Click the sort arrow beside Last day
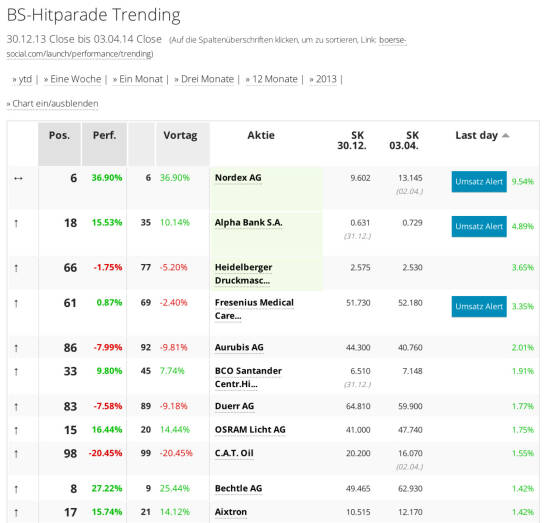This screenshot has width=550, height=523. coord(505,136)
